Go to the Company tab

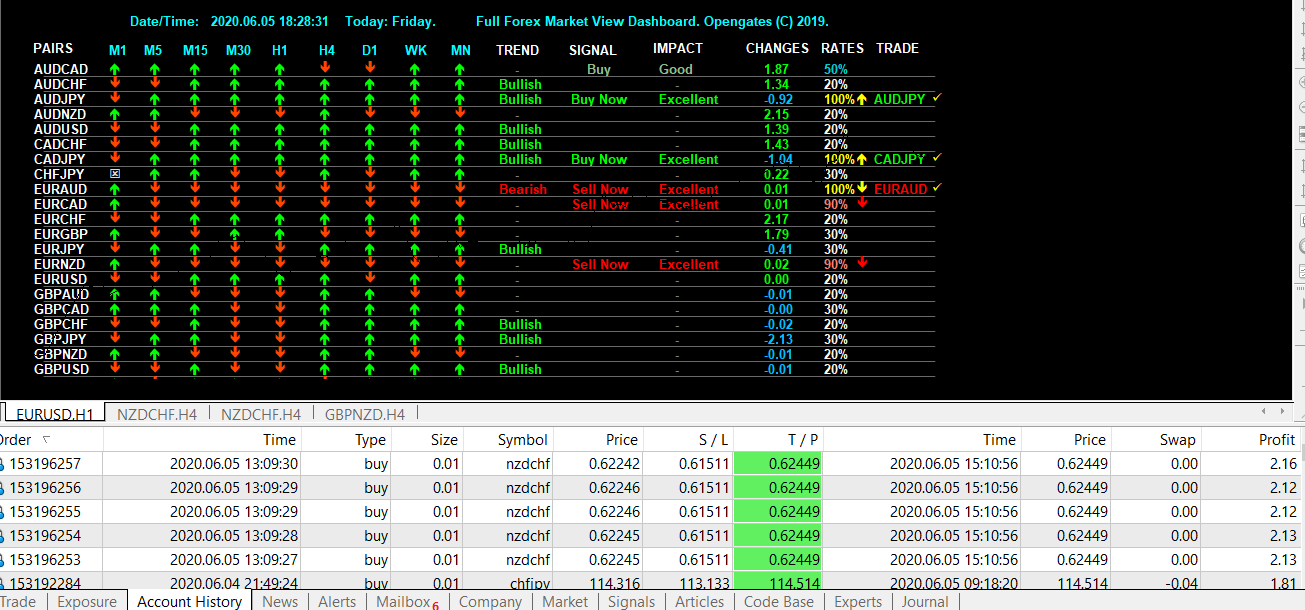pyautogui.click(x=490, y=601)
